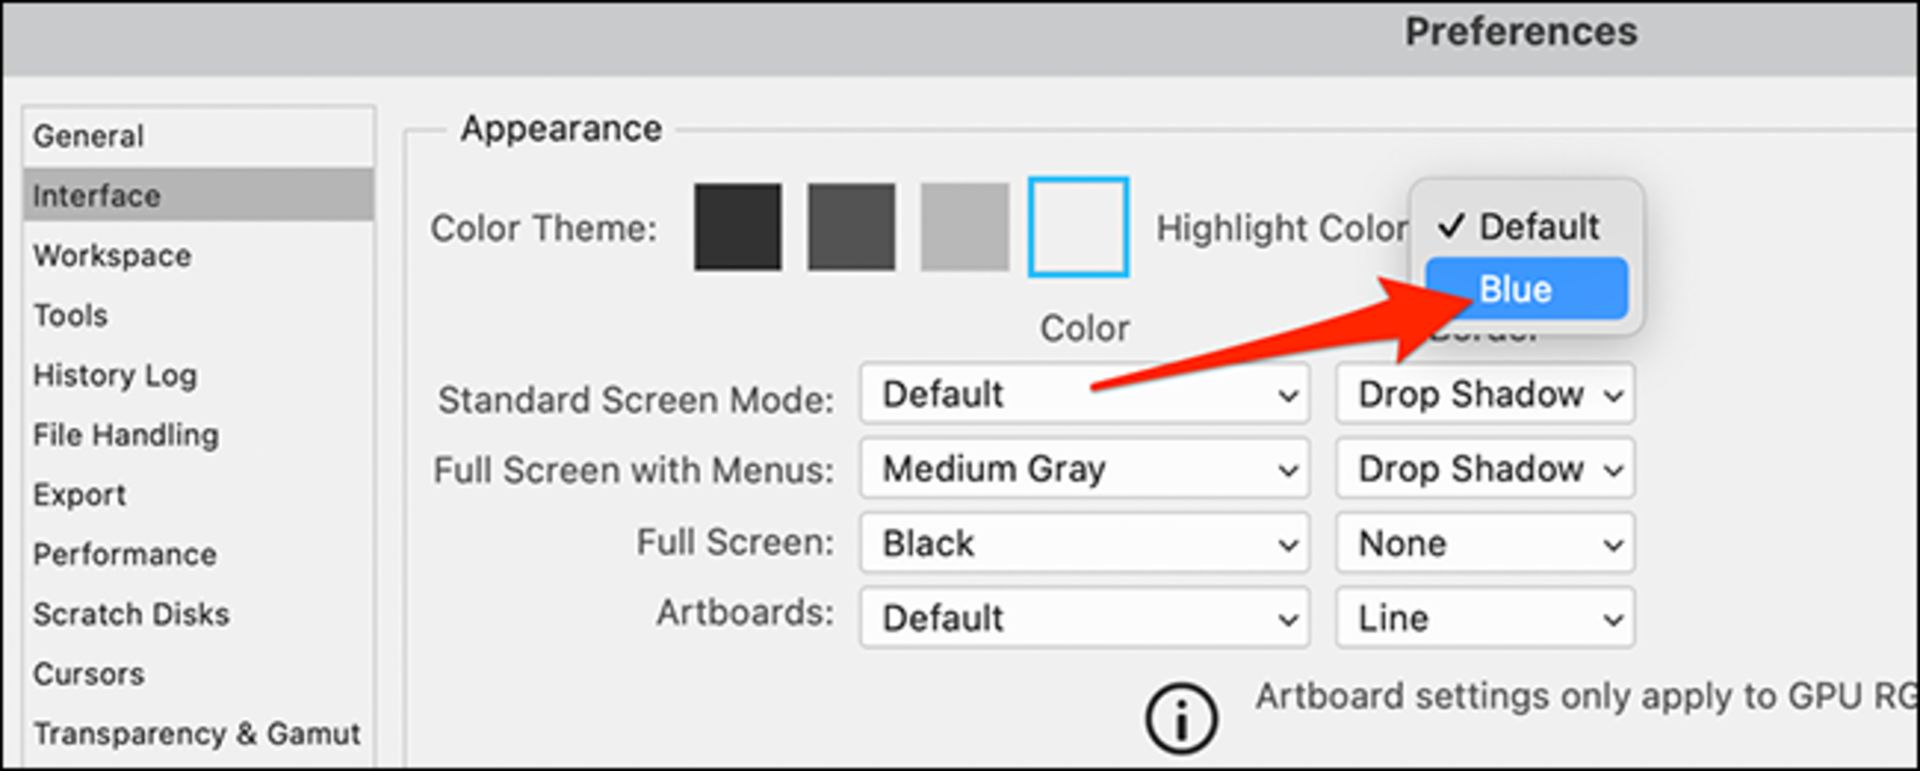Open Workspace preferences category

coord(112,256)
